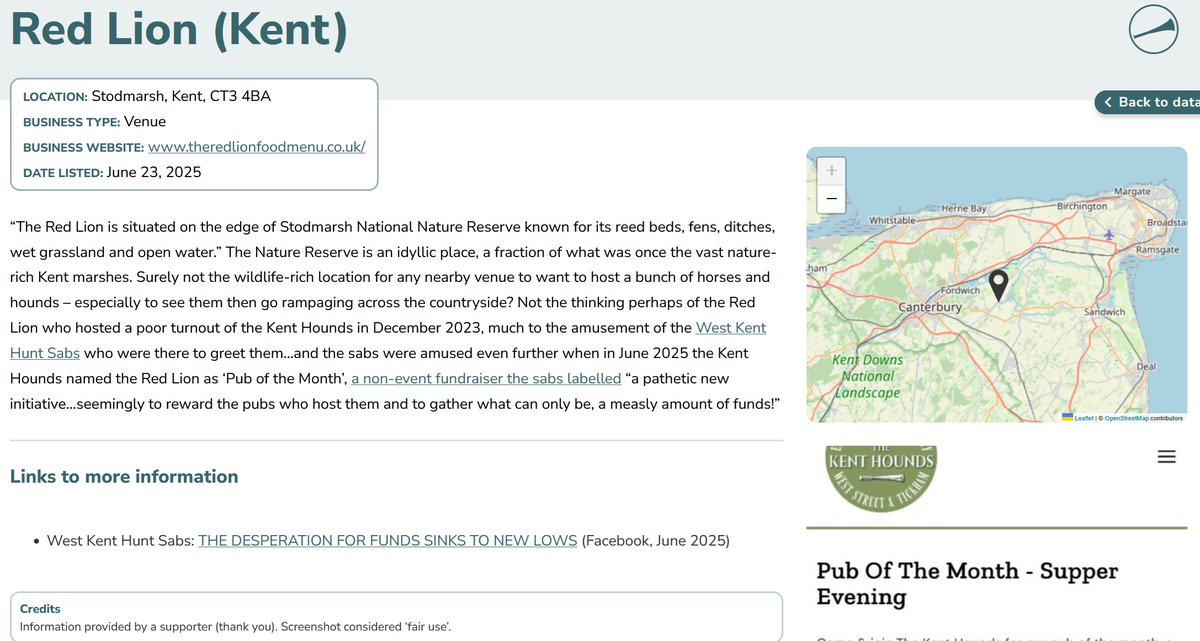Screen dimensions: 1200x641
Task: Click Kent Downs National Landscape map label
Action: (x=867, y=376)
